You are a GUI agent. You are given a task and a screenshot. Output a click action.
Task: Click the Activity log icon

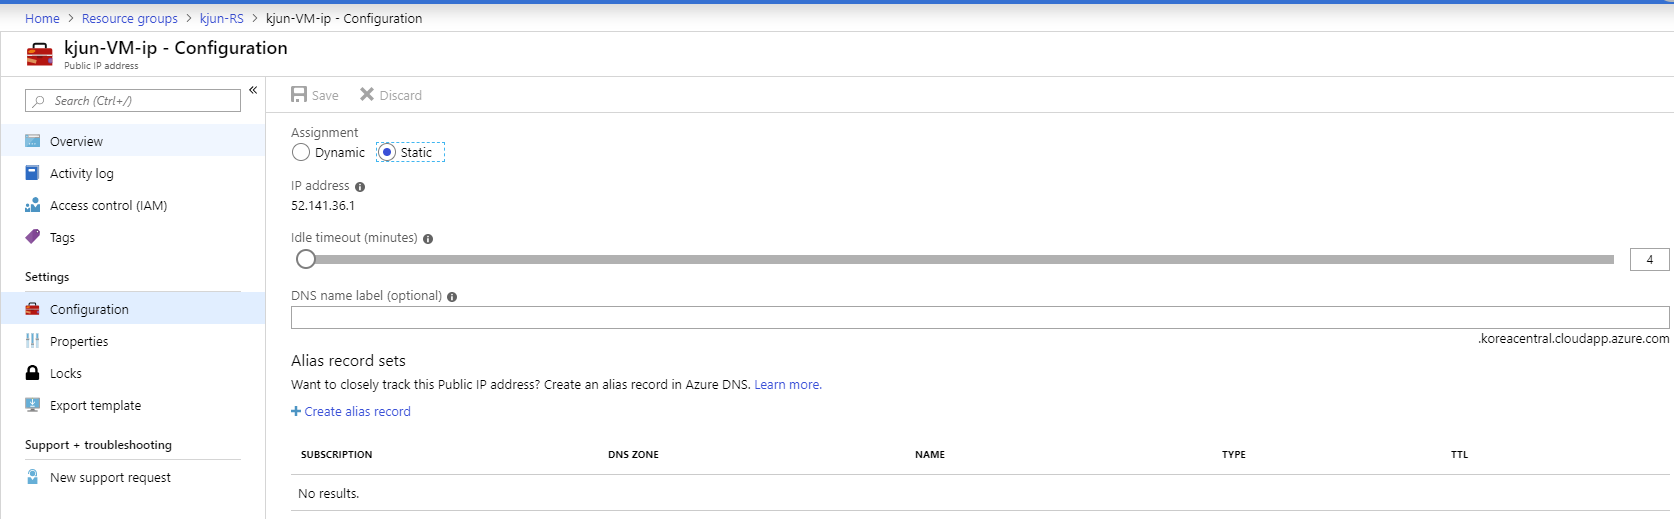pos(32,173)
